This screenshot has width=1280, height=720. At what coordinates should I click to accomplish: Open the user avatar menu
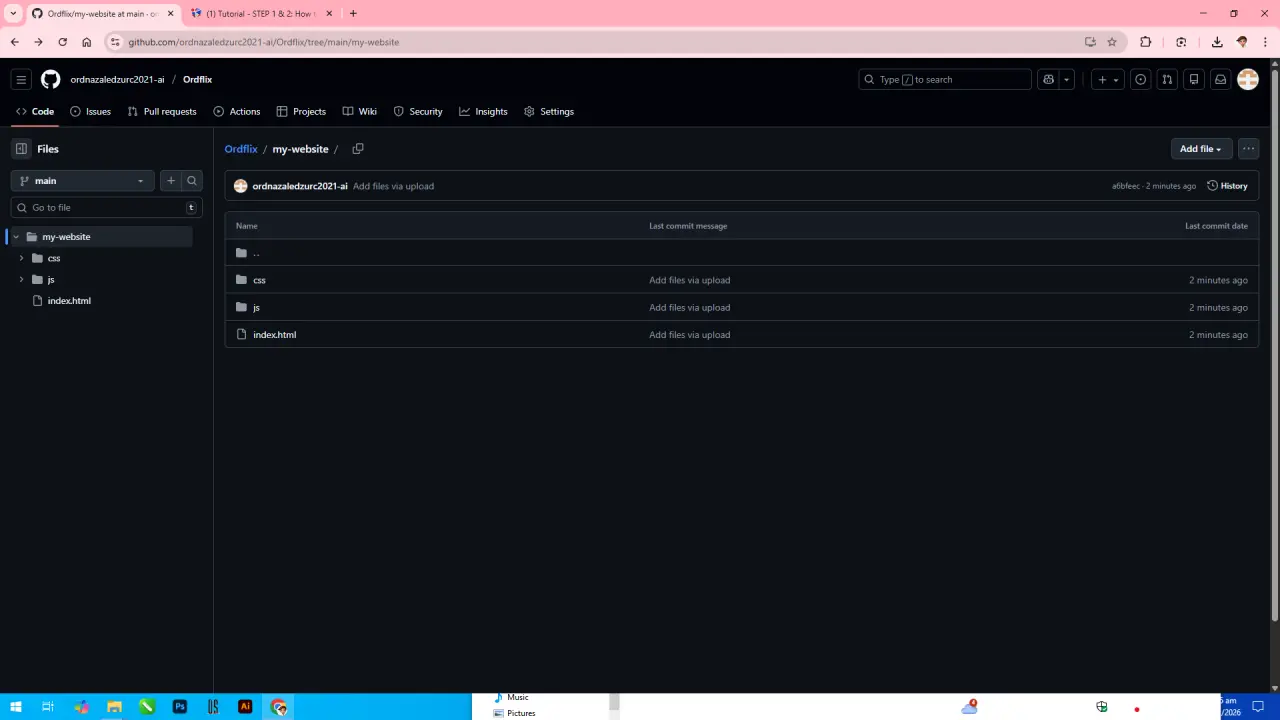point(1248,80)
